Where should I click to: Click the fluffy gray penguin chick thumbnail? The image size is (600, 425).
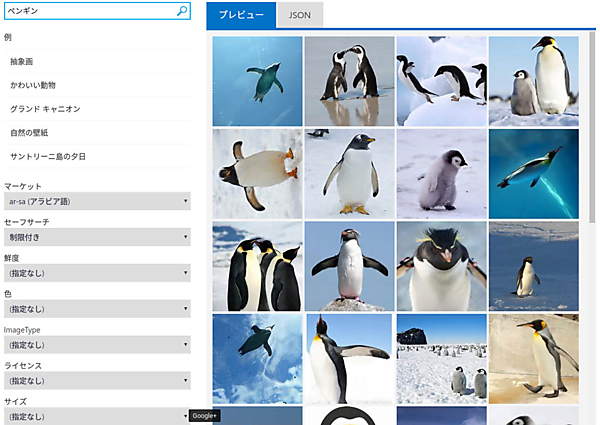click(x=441, y=173)
